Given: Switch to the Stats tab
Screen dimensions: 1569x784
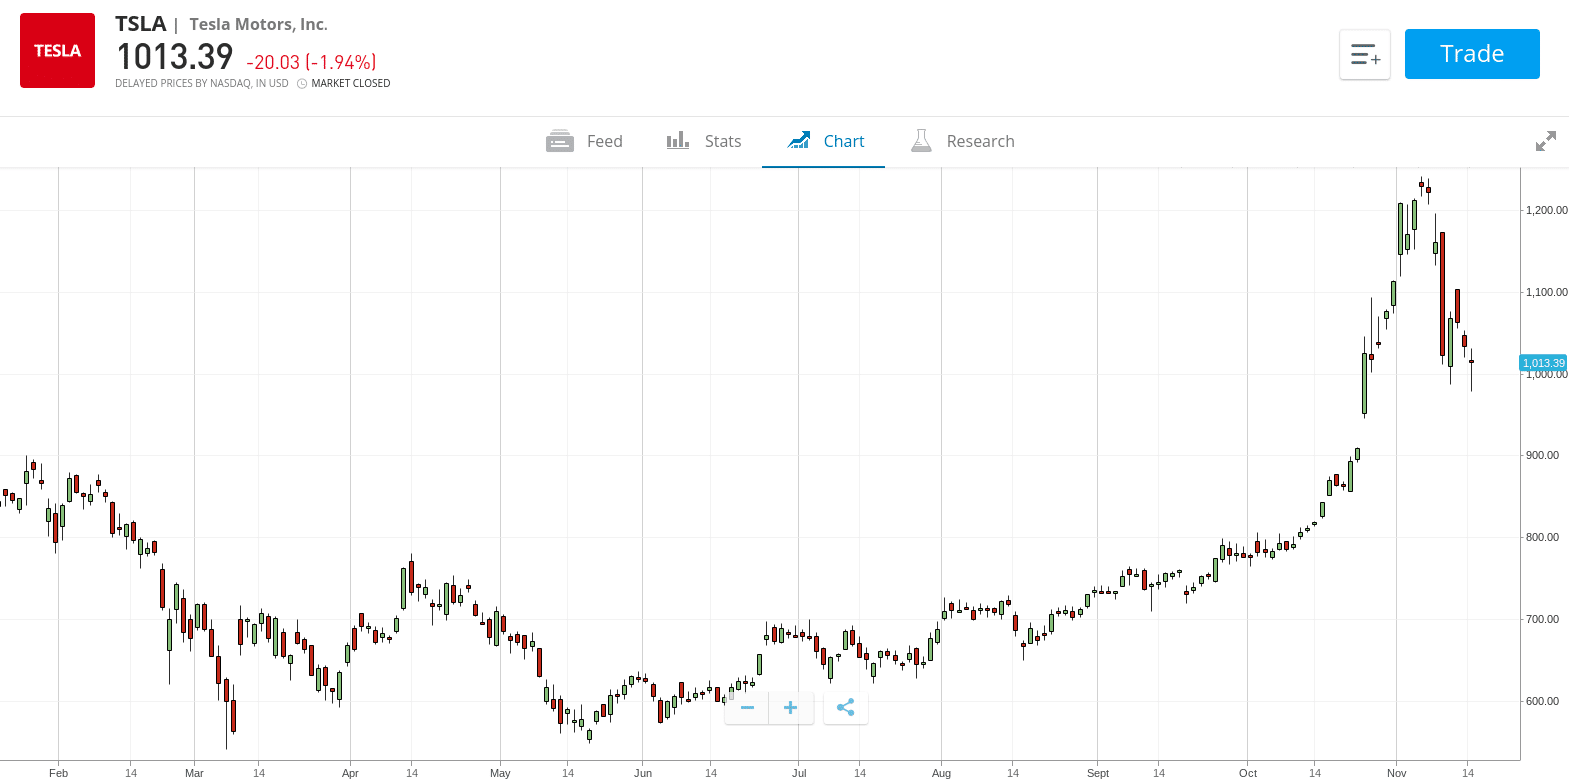Looking at the screenshot, I should pyautogui.click(x=704, y=141).
